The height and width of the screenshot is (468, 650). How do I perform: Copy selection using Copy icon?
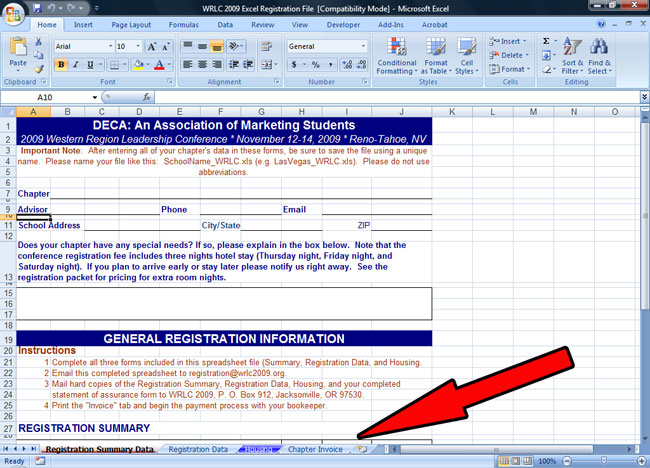coord(39,55)
